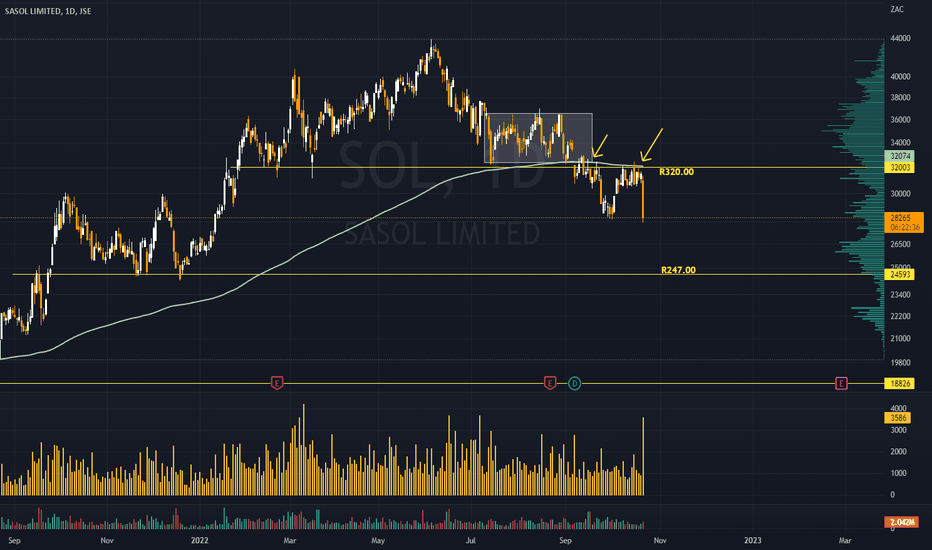
Task: Click the SASOL LIMITED, 1D, JSE chart title
Action: tap(48, 11)
